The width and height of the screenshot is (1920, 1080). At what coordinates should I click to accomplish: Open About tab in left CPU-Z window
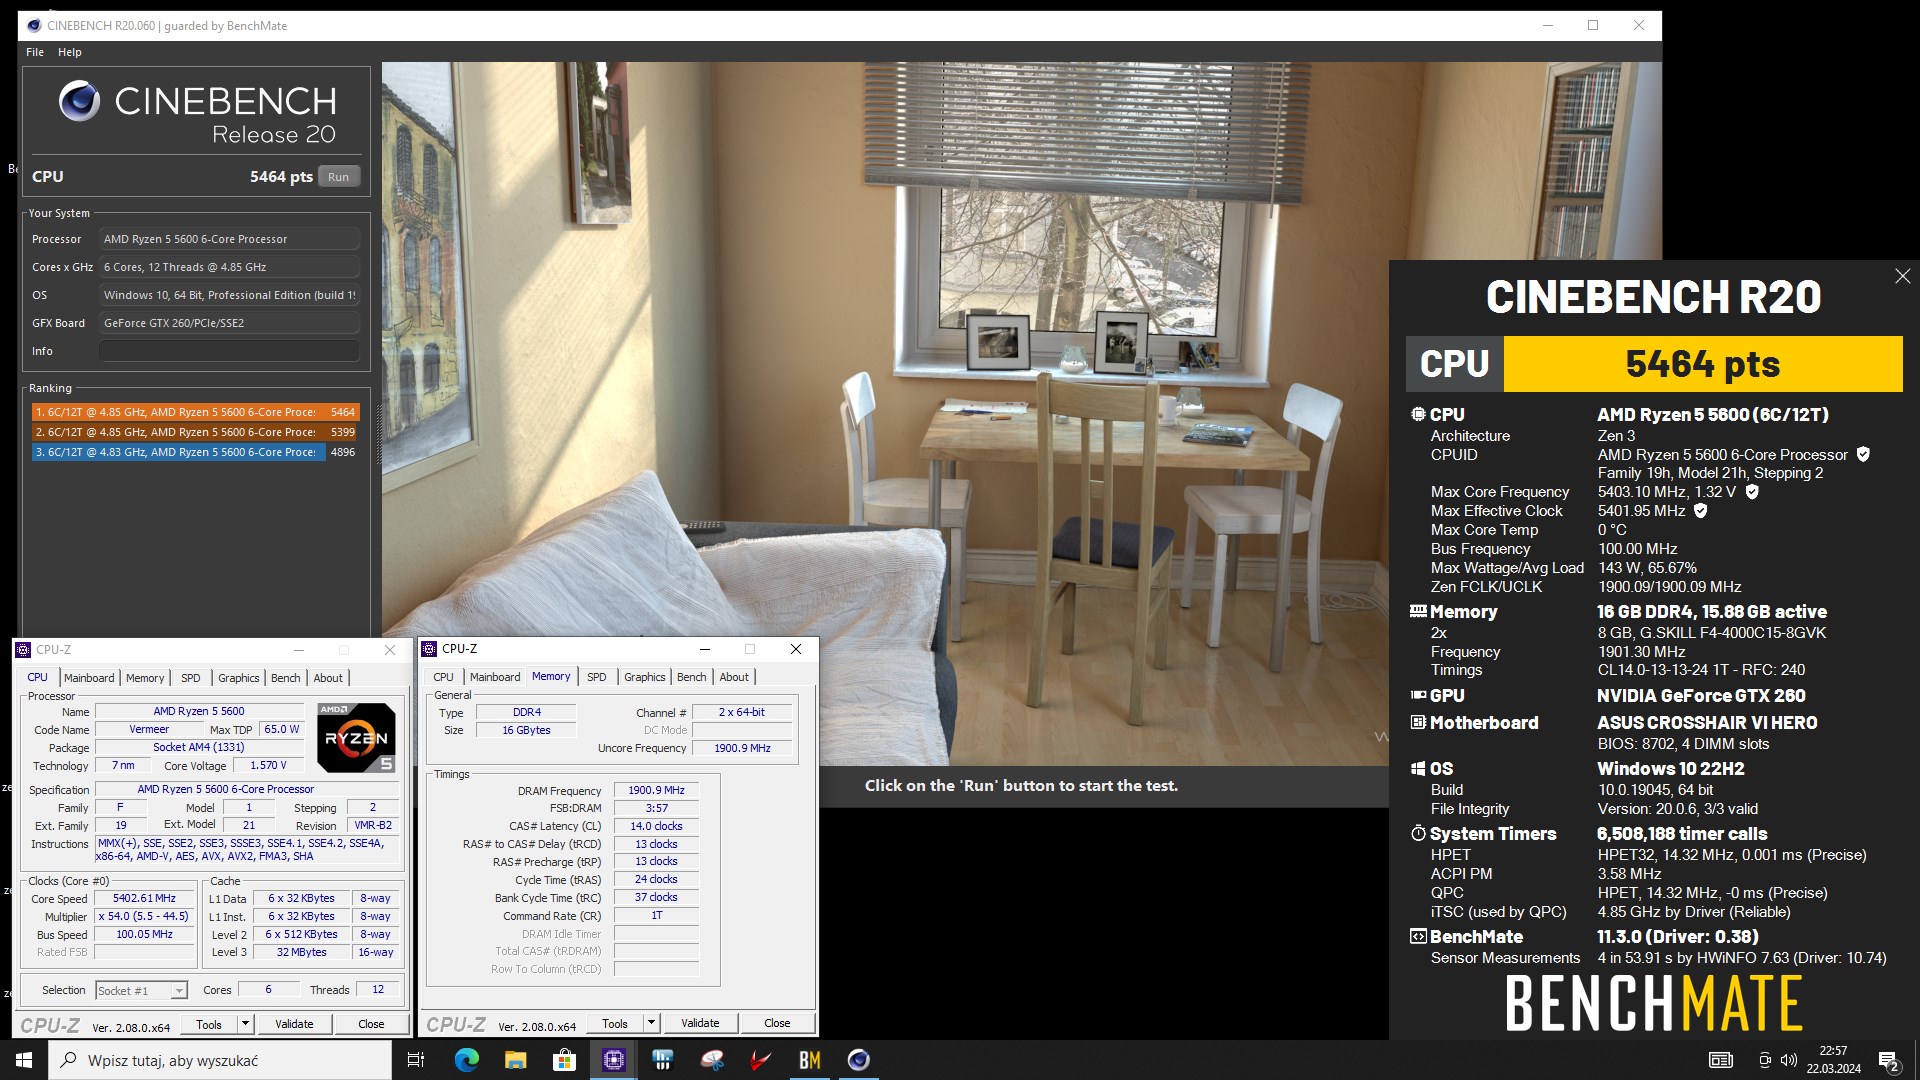point(328,678)
